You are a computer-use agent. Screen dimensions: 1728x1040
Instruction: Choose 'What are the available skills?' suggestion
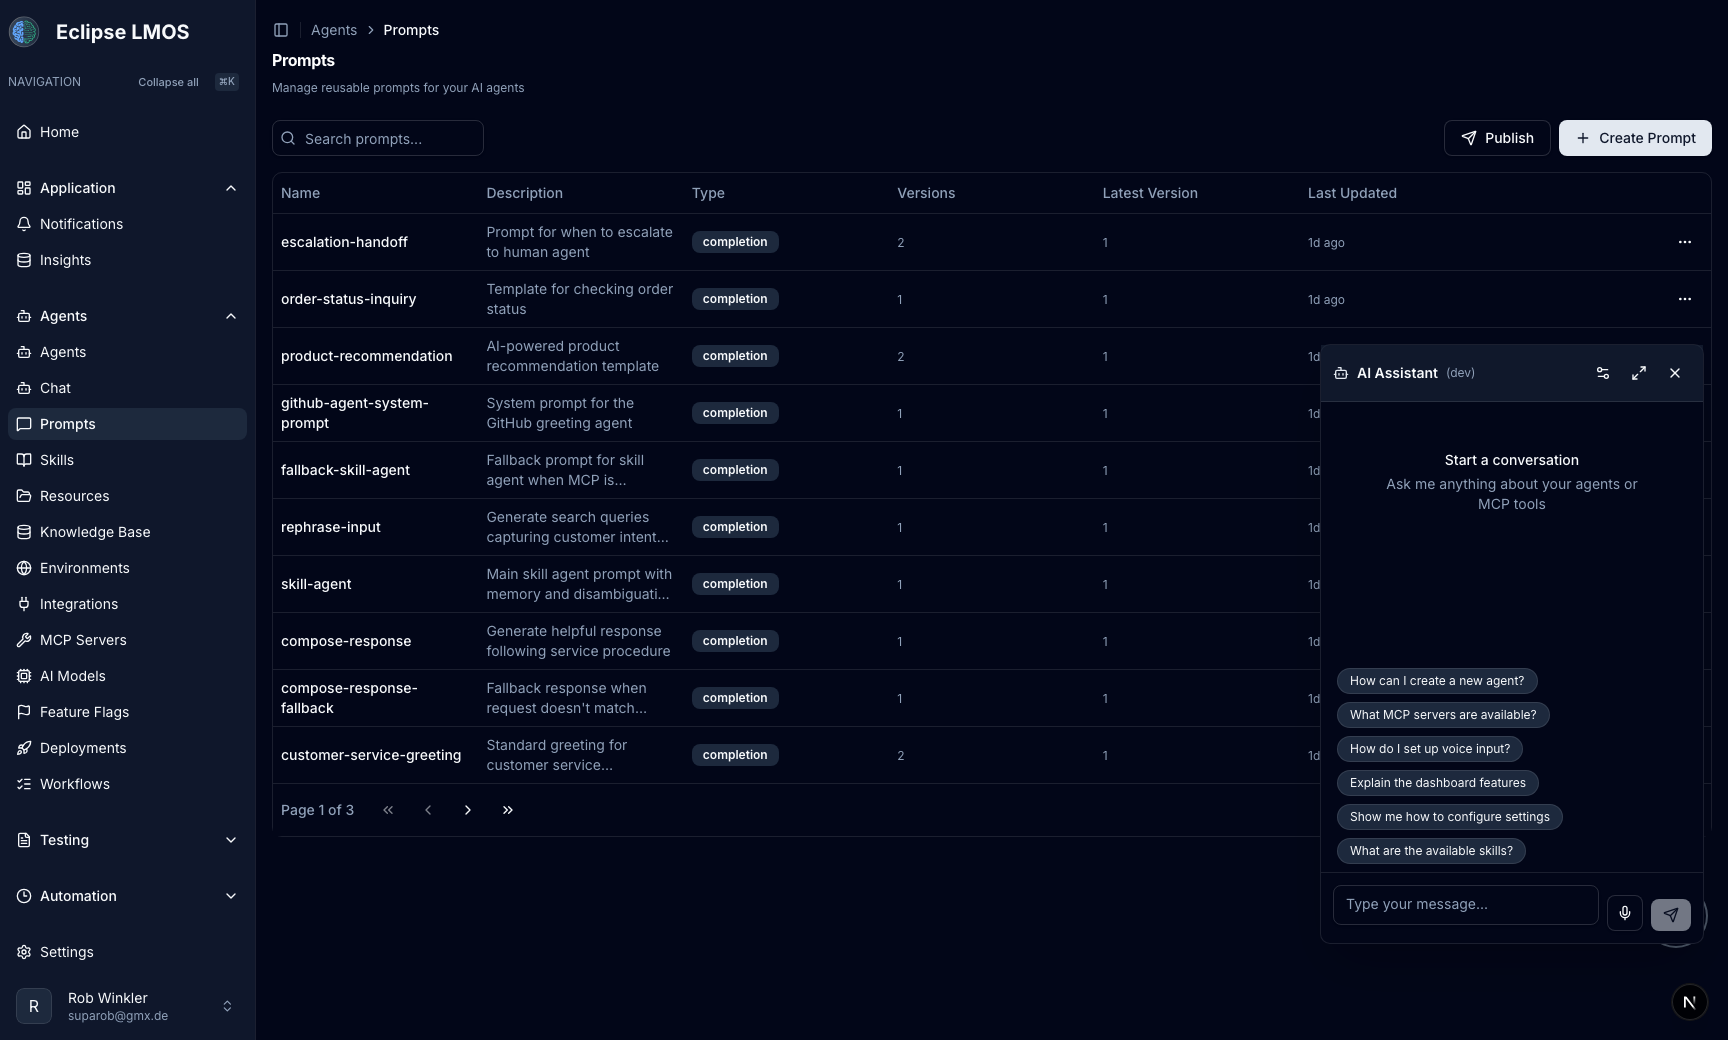(1431, 851)
